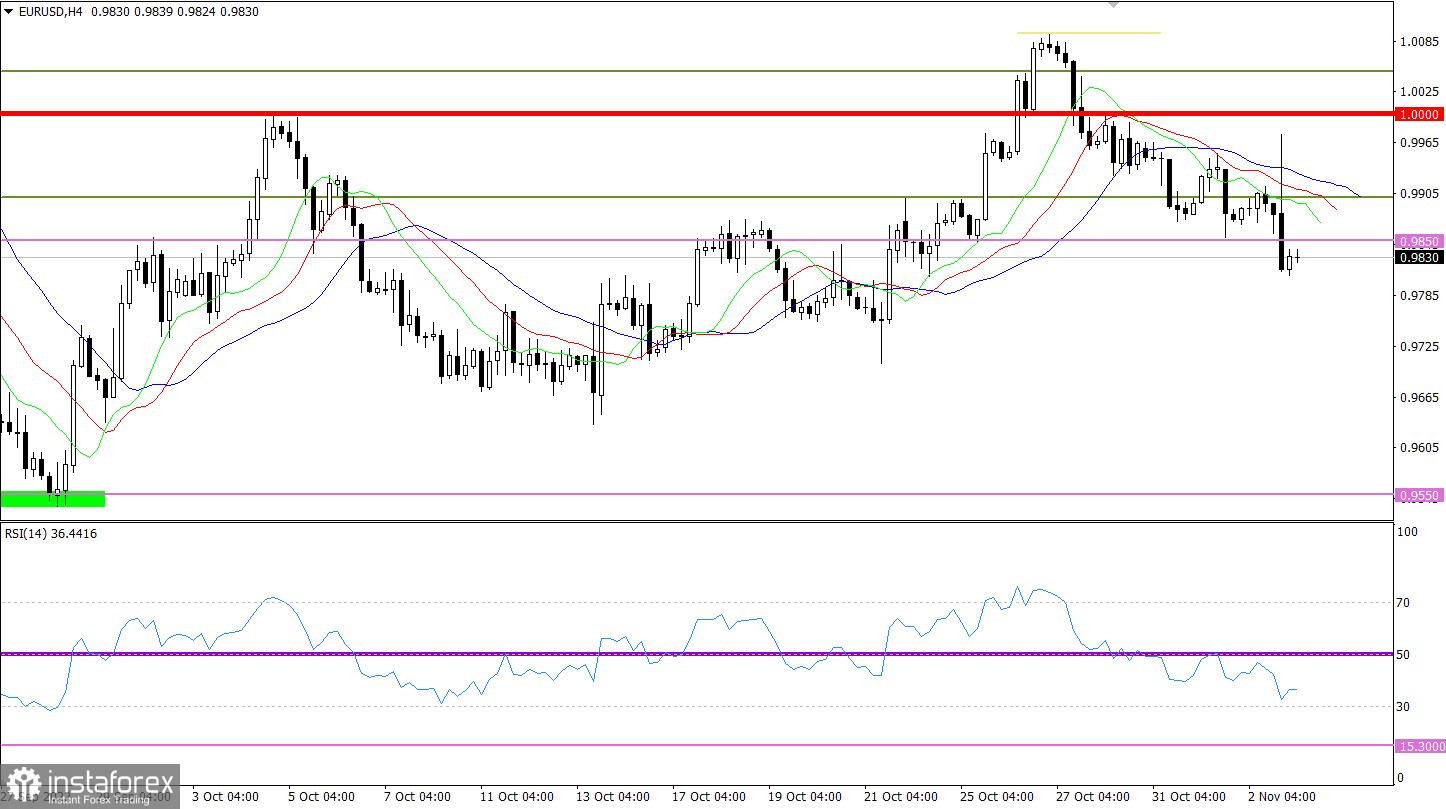Screen dimensions: 1446x809
Task: Click the black 0.9830 current price label
Action: point(1419,257)
